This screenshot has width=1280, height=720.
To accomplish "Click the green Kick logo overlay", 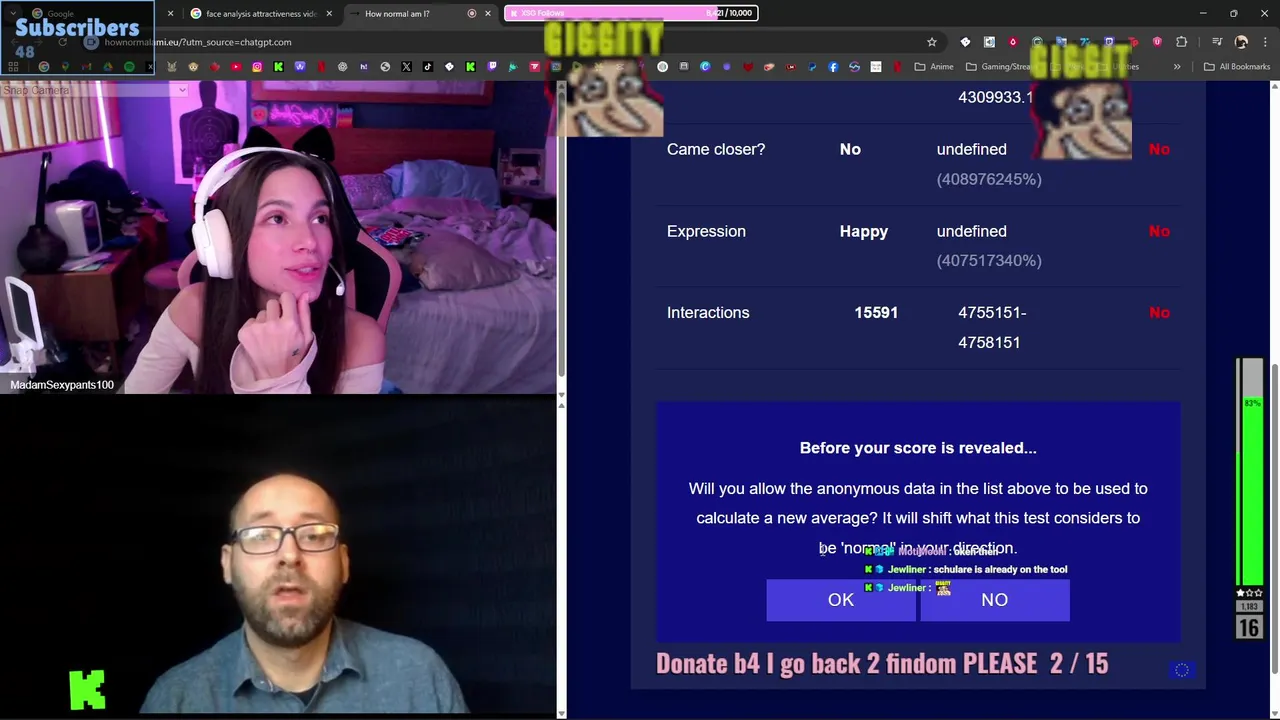I will [88, 690].
